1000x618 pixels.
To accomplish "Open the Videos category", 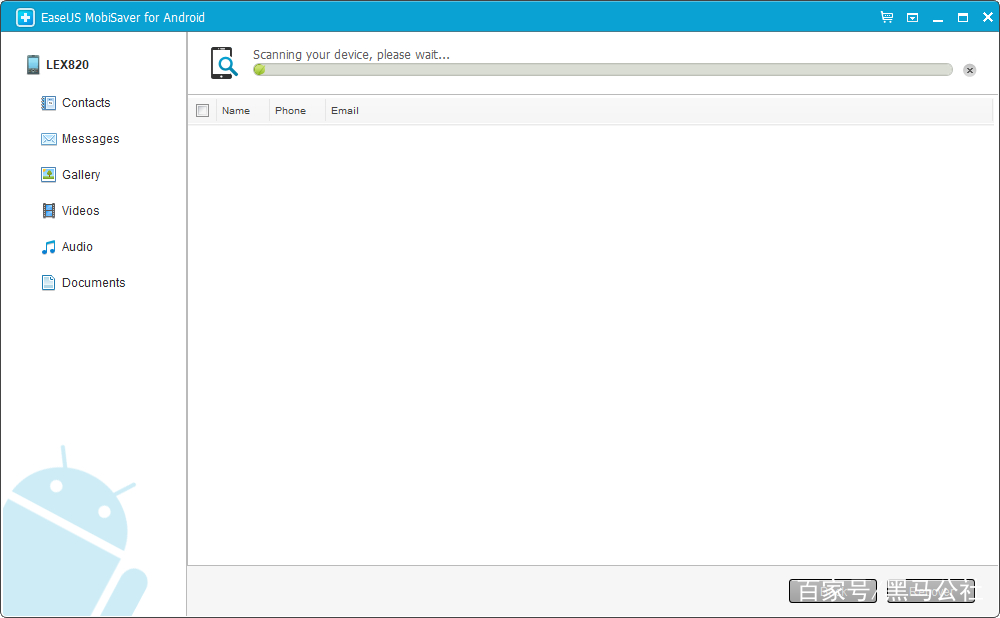I will (80, 210).
